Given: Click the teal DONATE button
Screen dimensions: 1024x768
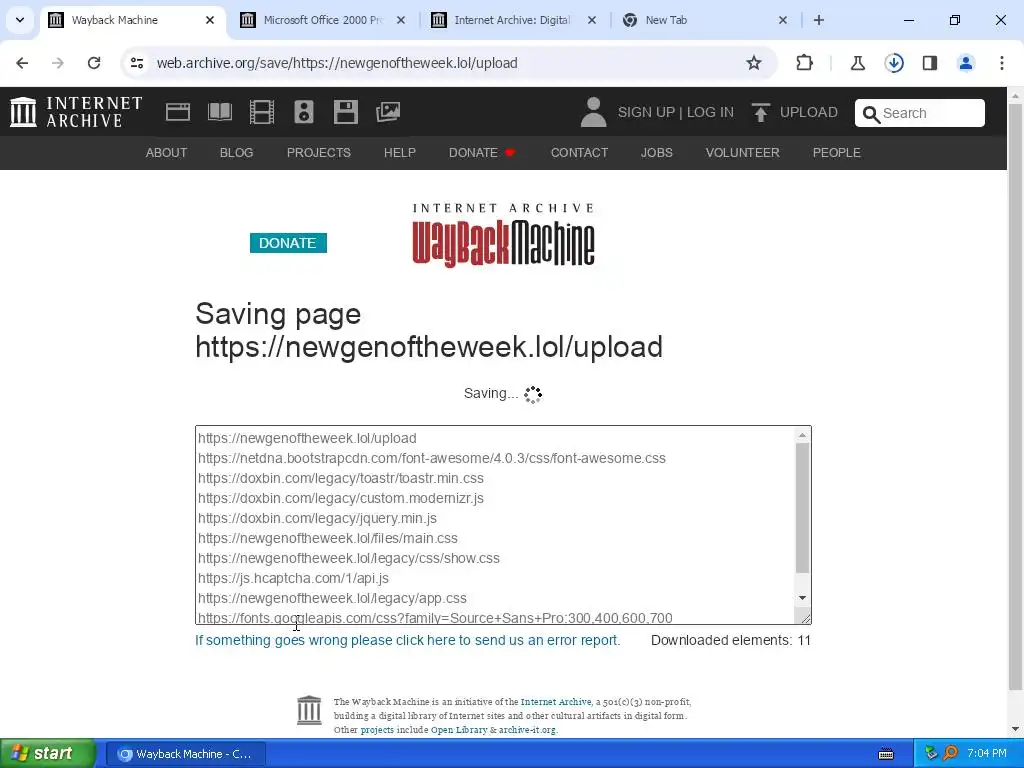Looking at the screenshot, I should tap(288, 243).
